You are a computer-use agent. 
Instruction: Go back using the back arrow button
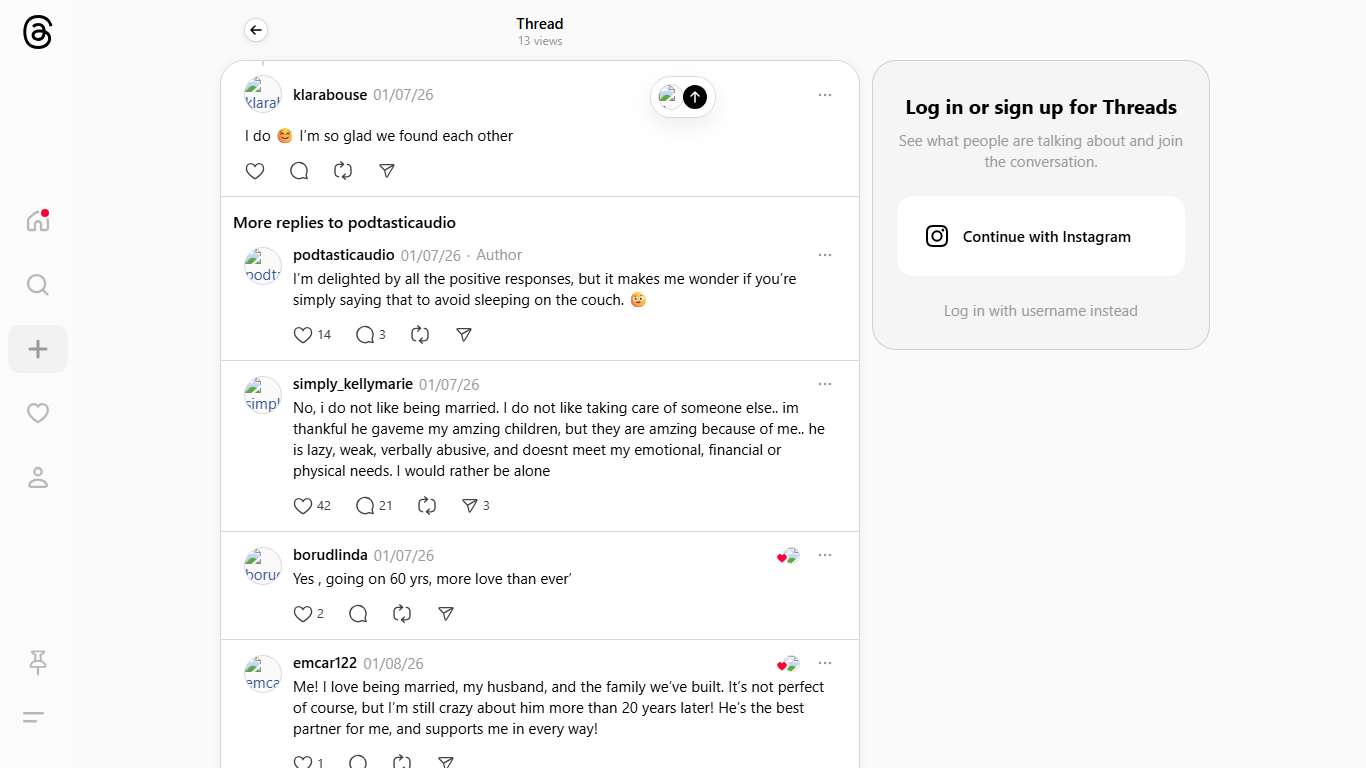click(256, 30)
